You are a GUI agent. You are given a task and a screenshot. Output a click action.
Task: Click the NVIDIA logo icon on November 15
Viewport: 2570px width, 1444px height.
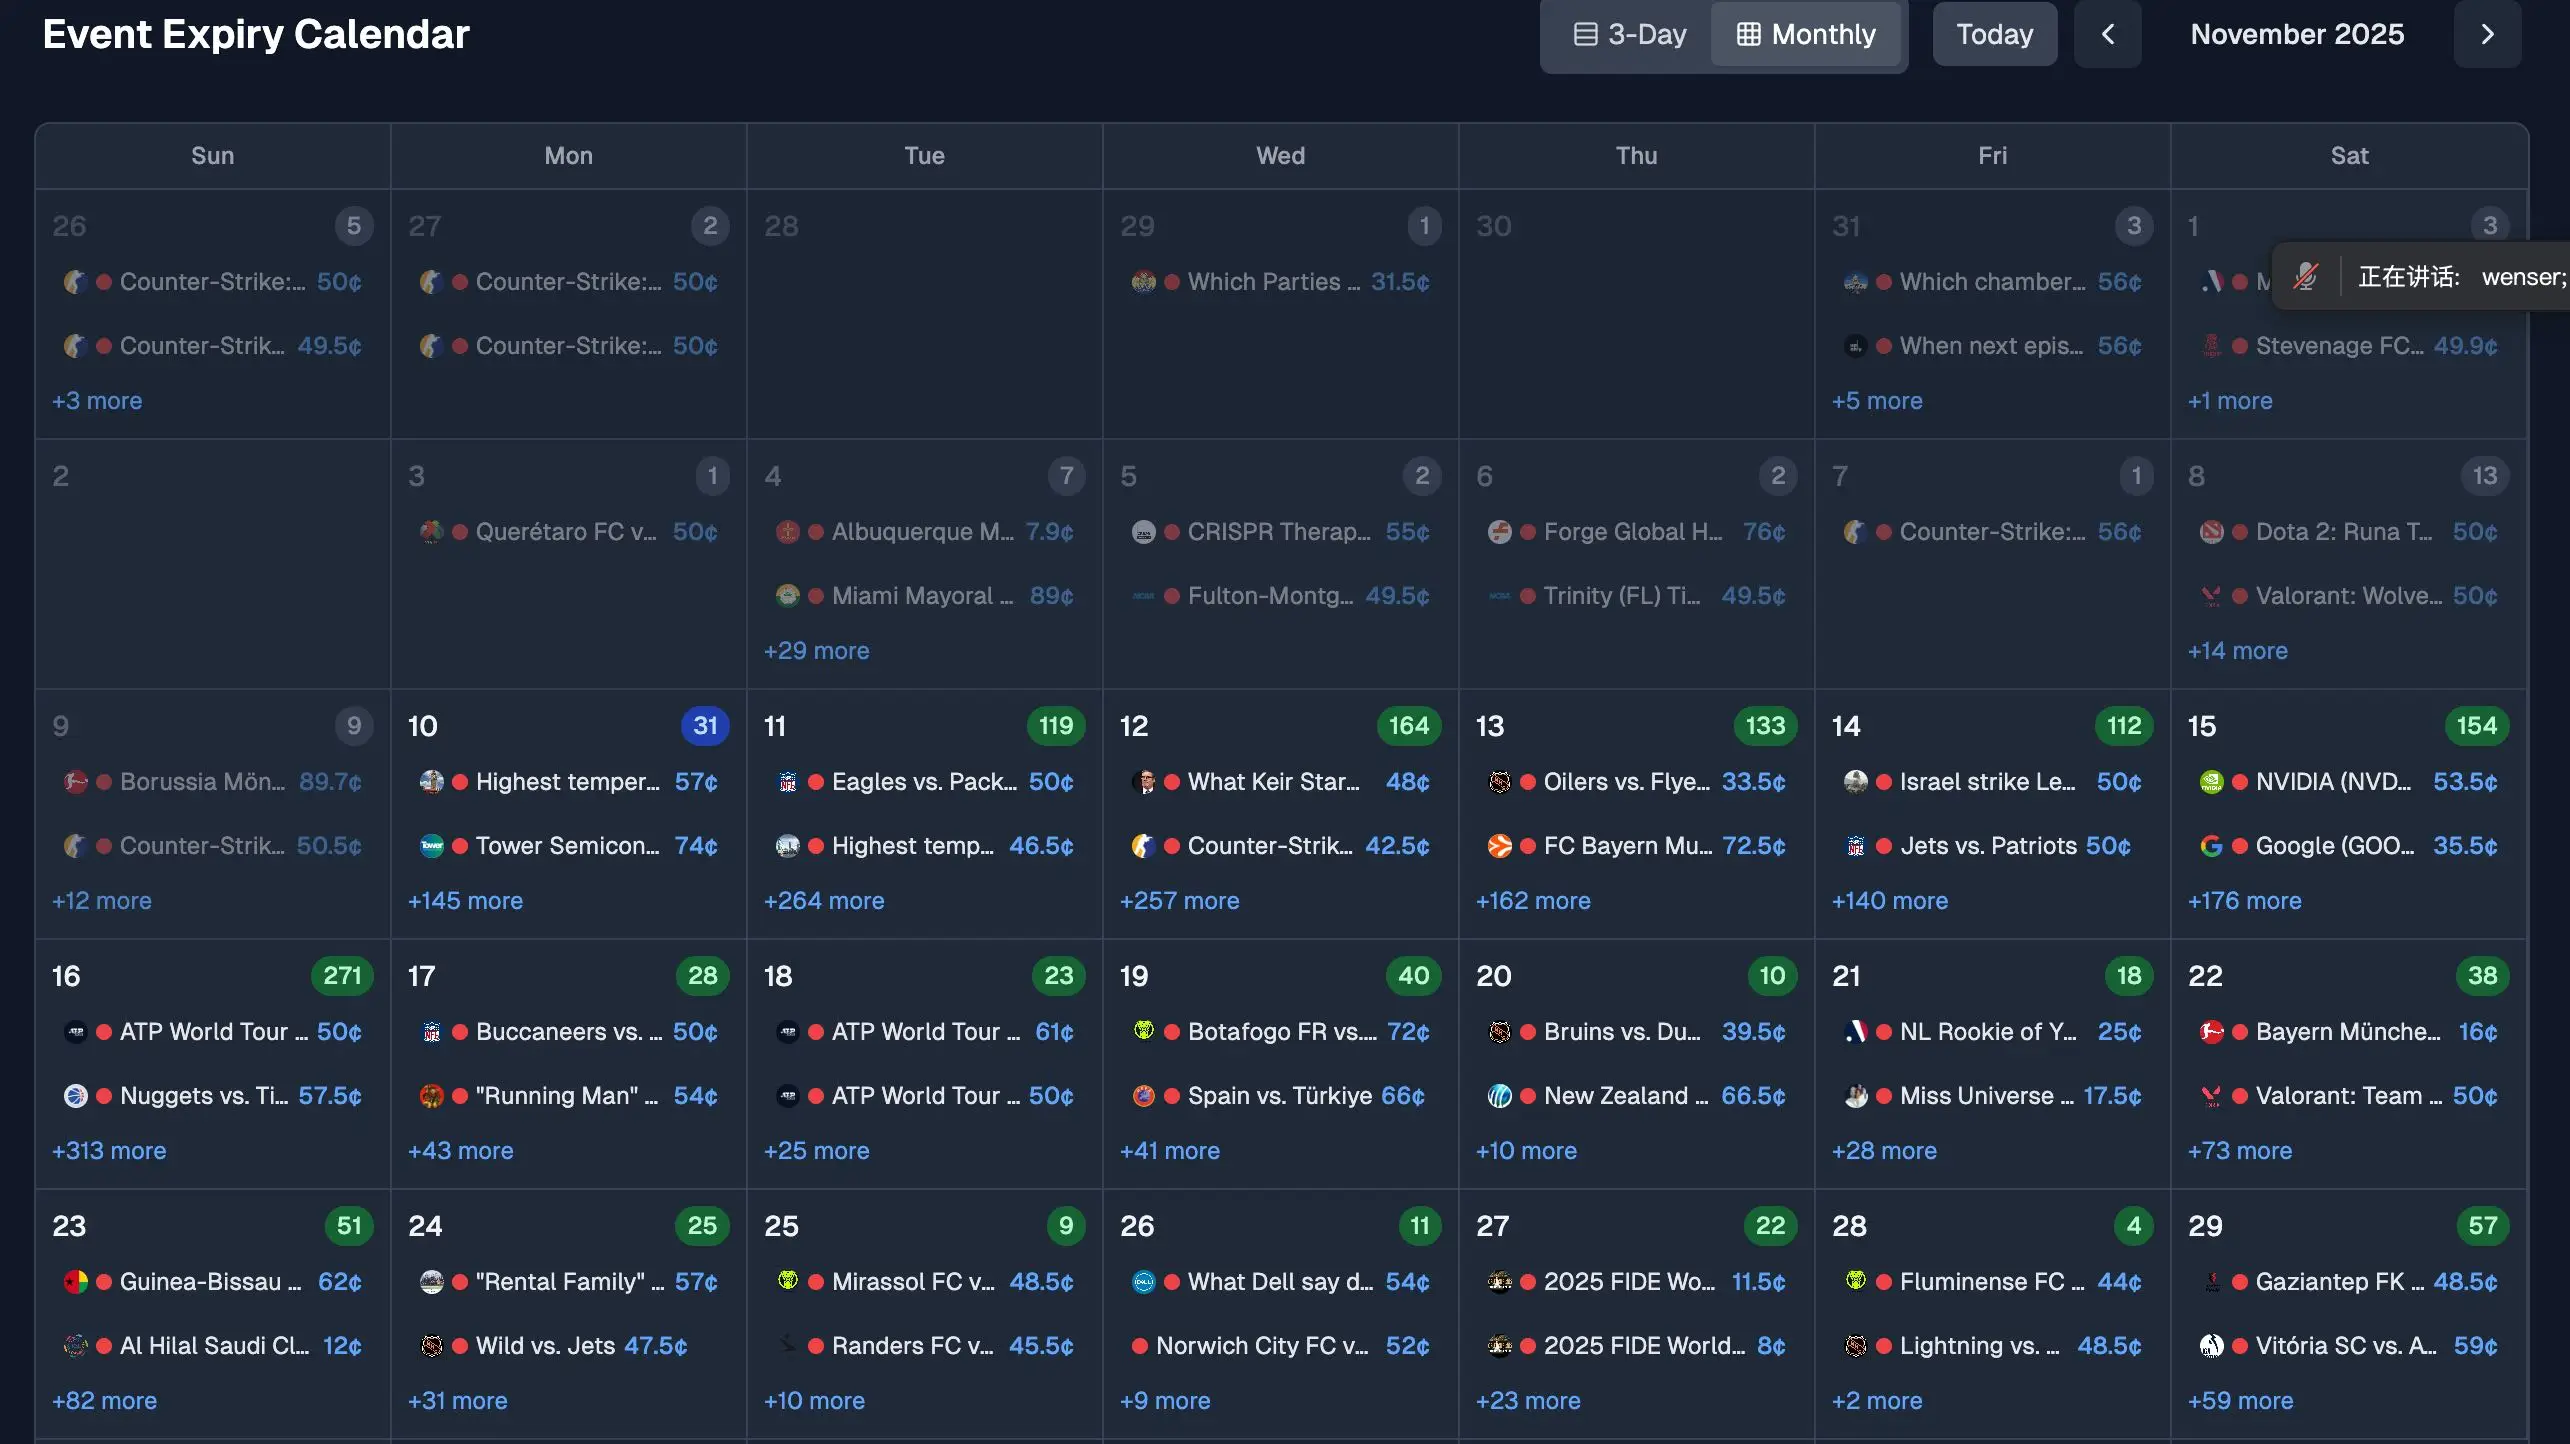(x=2211, y=782)
